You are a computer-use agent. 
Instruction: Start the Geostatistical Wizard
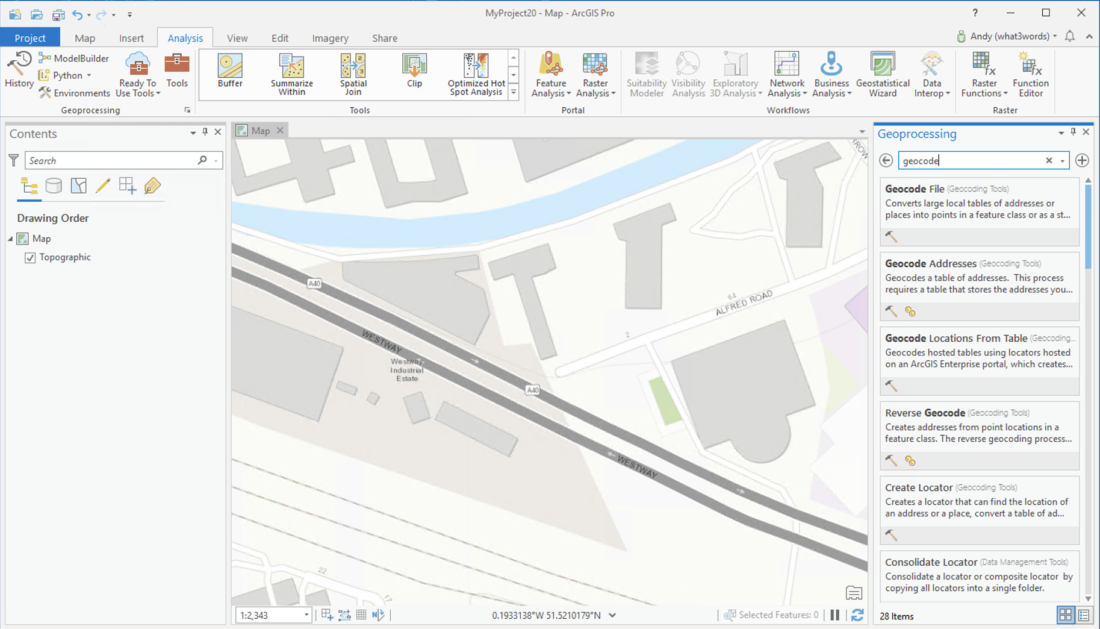(x=883, y=74)
